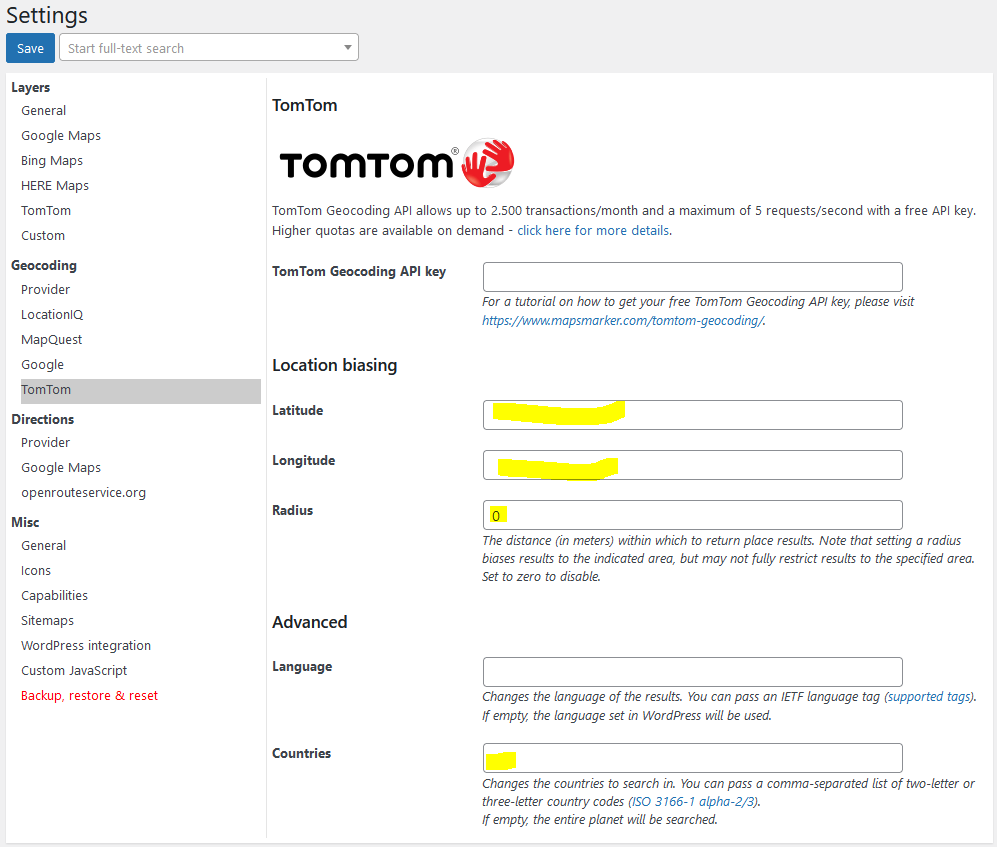
Task: Click the Radius label
Action: tap(292, 510)
